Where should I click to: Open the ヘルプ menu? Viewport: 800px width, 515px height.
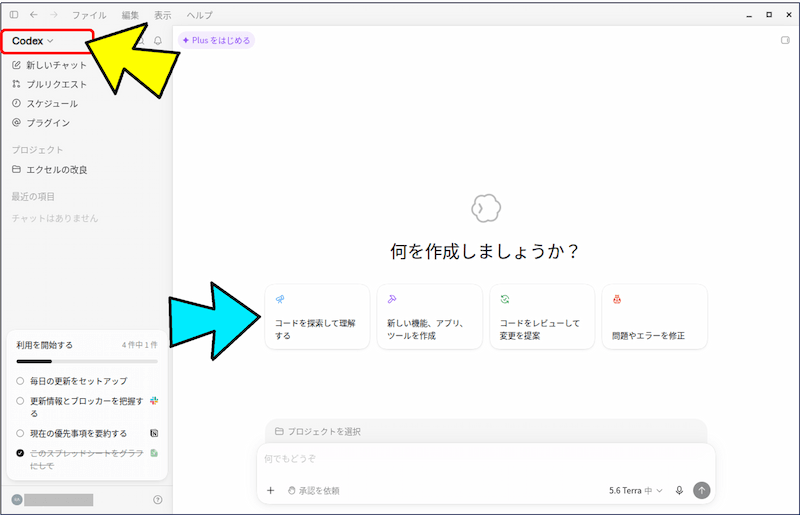coord(199,15)
